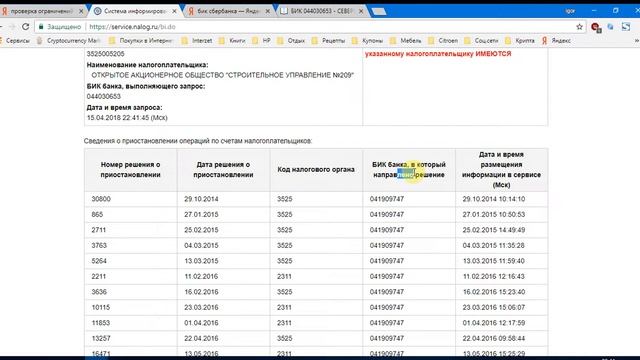Open the 'Покупки в Интернет' bookmark folder
This screenshot has height=360, width=640.
pyautogui.click(x=142, y=41)
